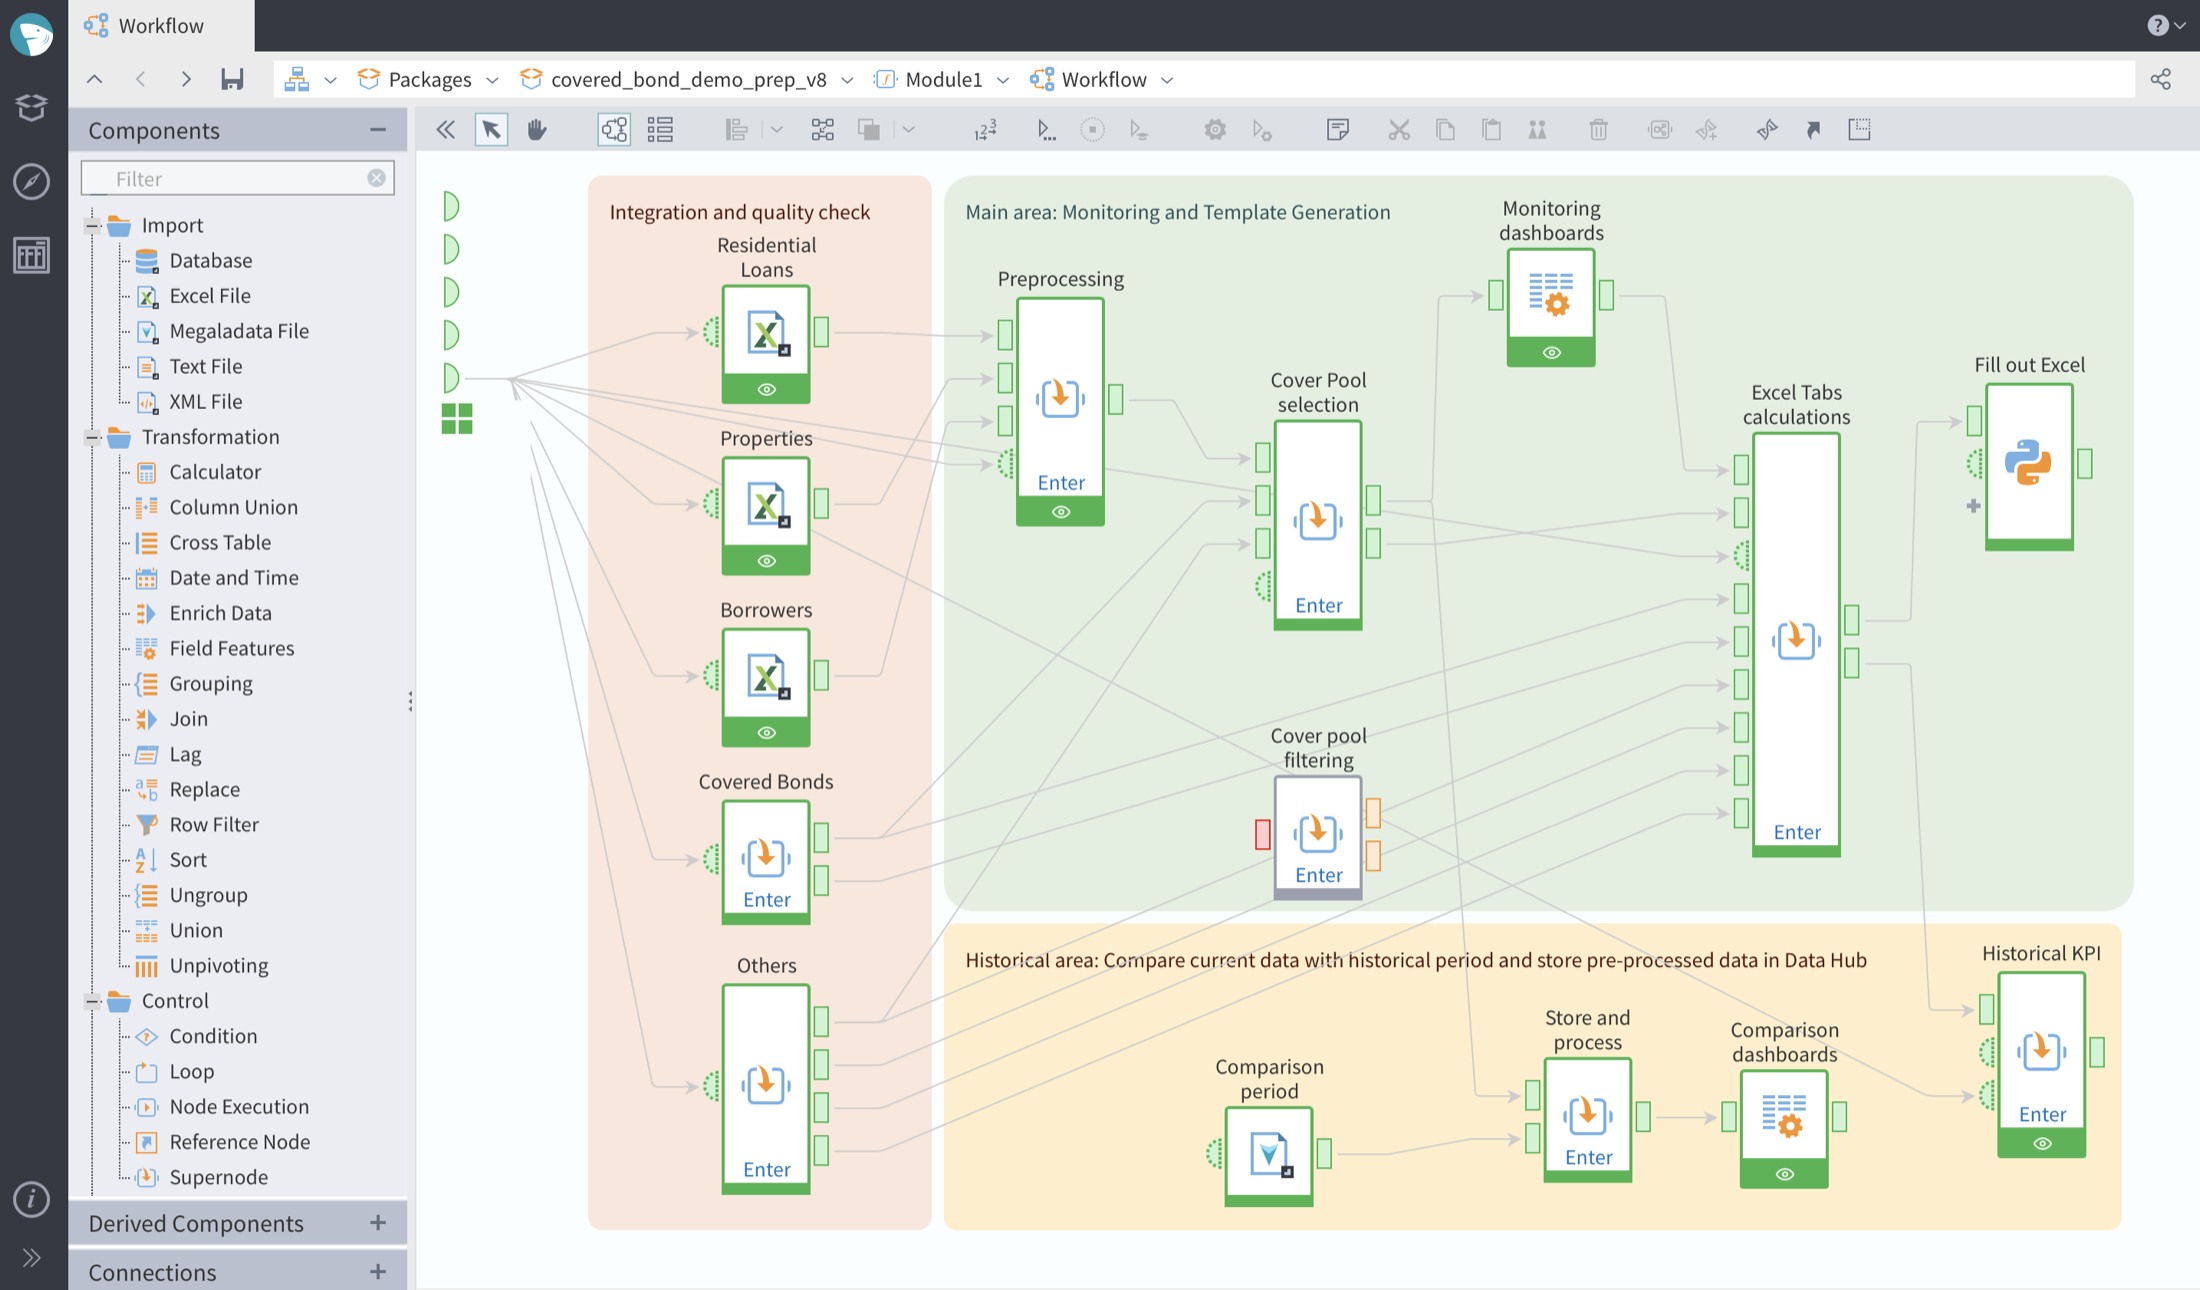Toggle eye preview on Borrowers node
Viewport: 2200px width, 1290px height.
pos(766,733)
